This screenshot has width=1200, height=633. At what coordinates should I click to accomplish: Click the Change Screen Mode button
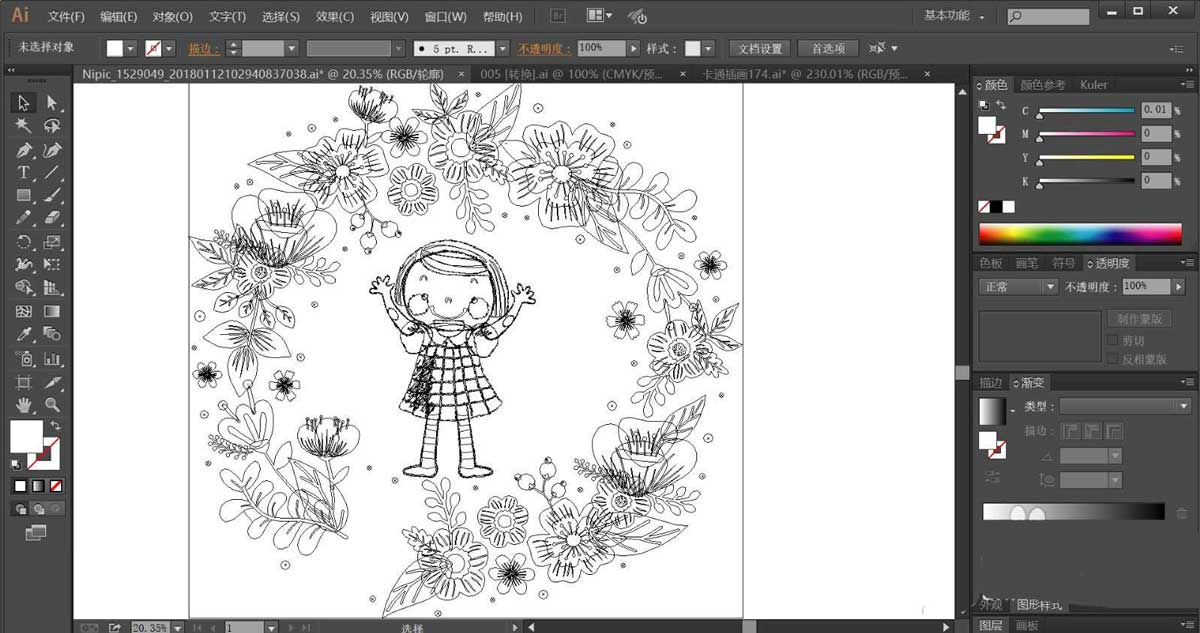coord(36,534)
